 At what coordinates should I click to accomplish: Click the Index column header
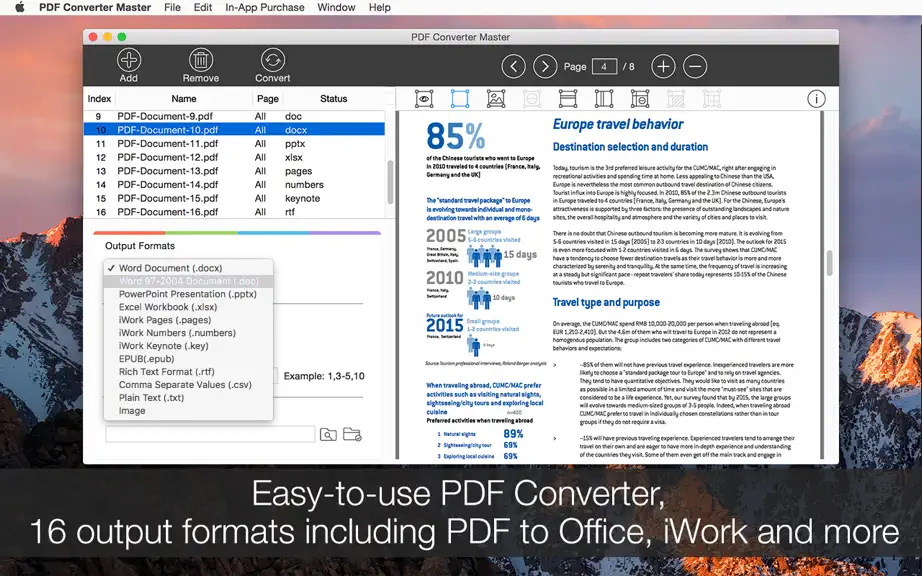pyautogui.click(x=99, y=99)
